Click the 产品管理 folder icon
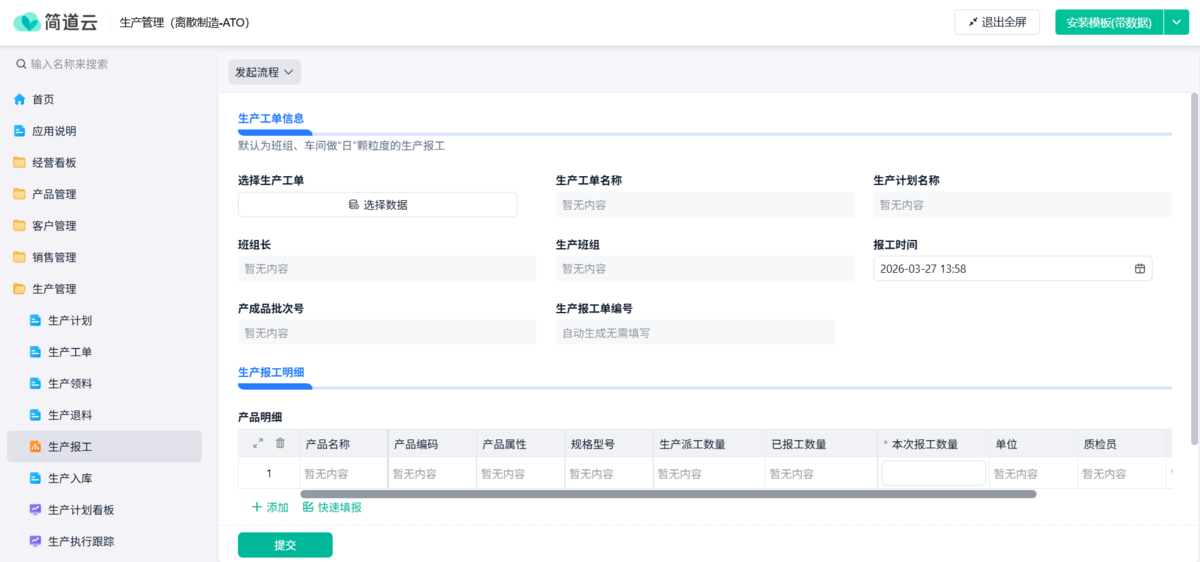Image resolution: width=1200 pixels, height=562 pixels. click(19, 194)
